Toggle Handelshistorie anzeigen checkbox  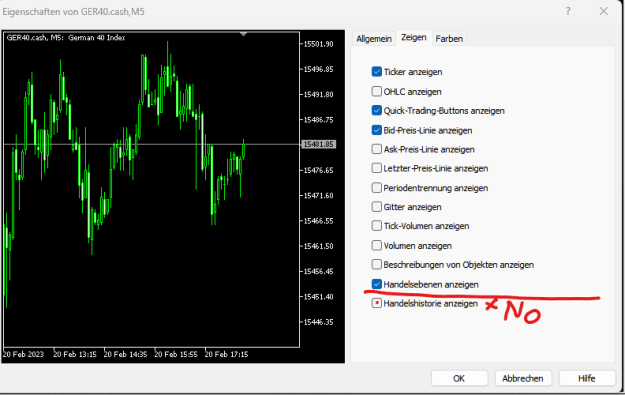[376, 303]
